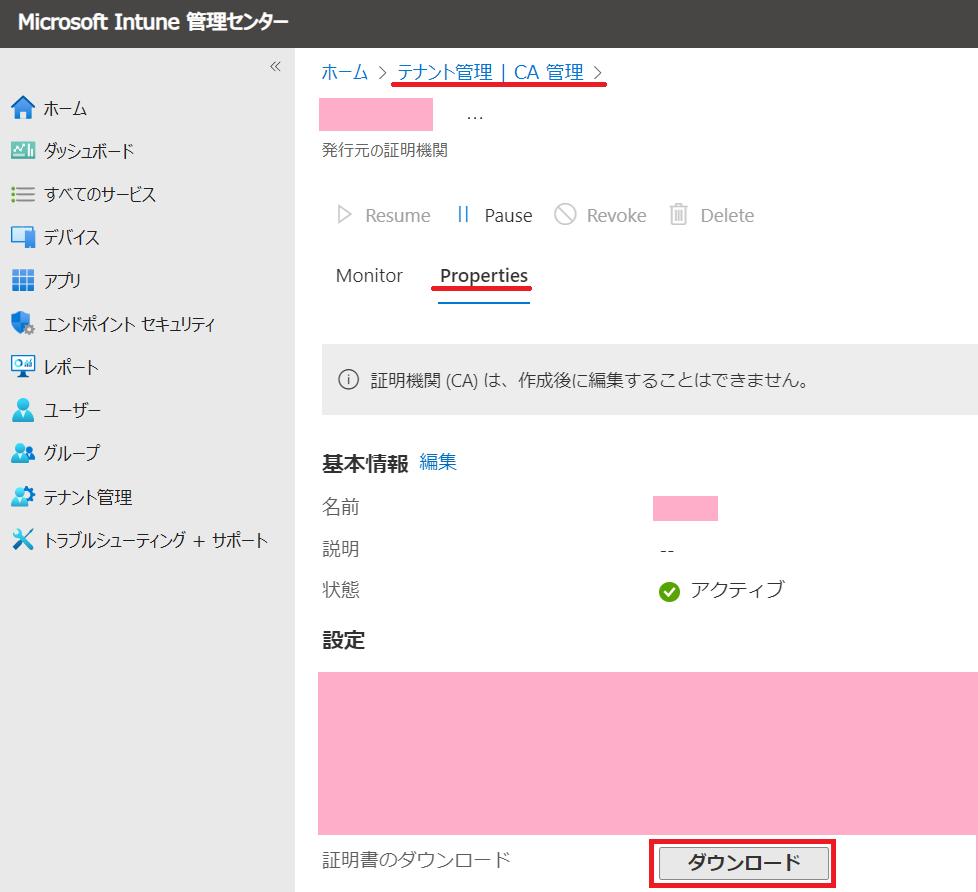Click the CA cannot be edited notice text
978x892 pixels.
[x=589, y=380]
